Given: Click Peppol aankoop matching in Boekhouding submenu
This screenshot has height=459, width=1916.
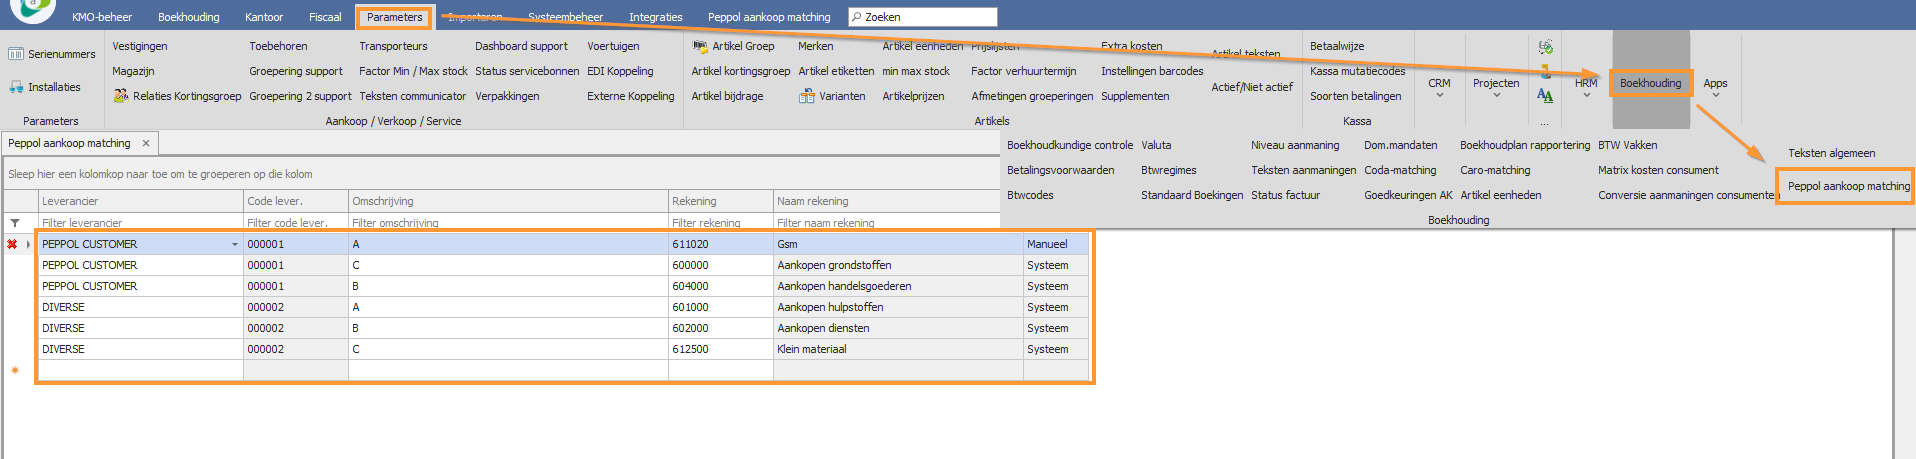Looking at the screenshot, I should 1848,186.
